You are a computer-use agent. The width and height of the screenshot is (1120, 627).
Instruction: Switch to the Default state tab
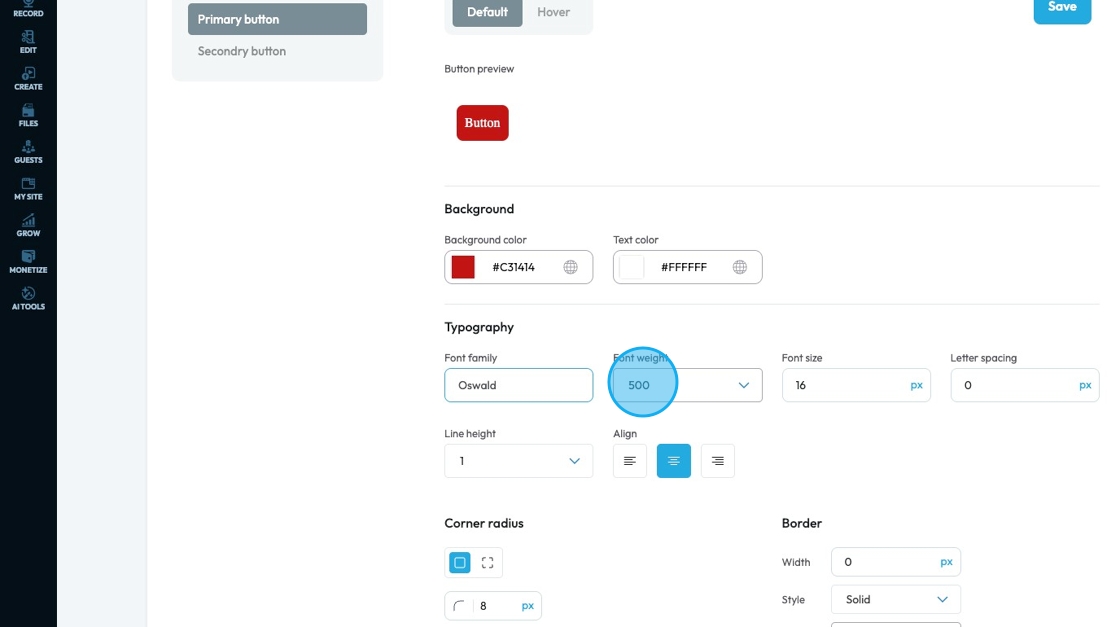point(487,12)
